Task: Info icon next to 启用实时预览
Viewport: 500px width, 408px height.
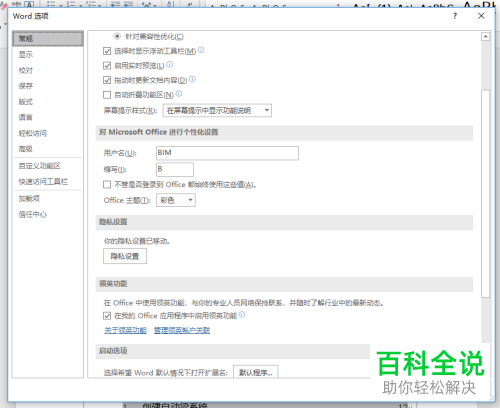Action: 170,65
